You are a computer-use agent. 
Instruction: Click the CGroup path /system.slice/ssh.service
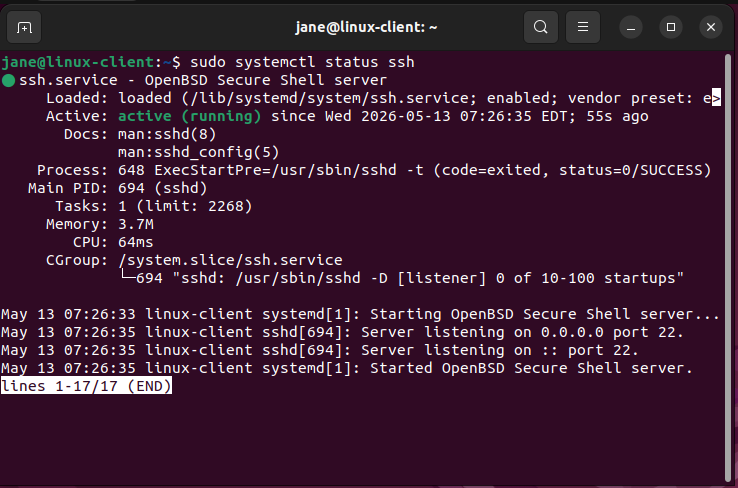230,260
